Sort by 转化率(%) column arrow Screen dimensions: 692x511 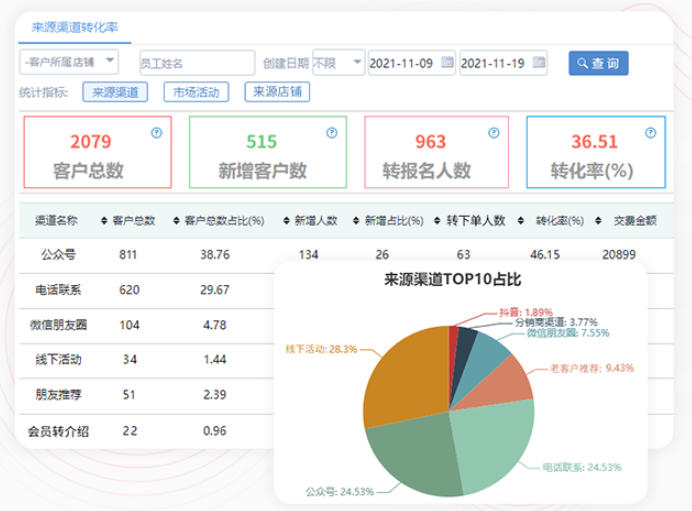pos(521,220)
